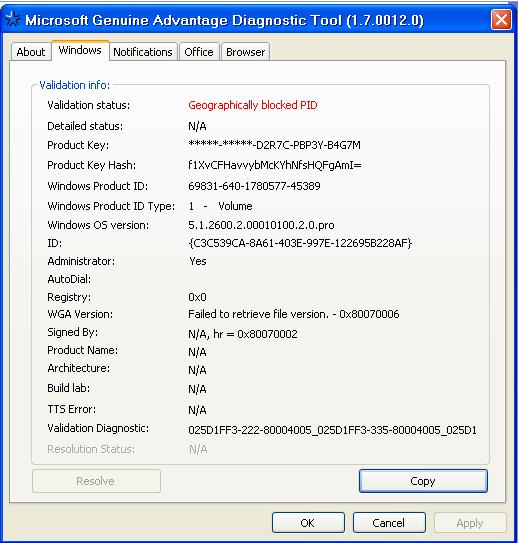Click the star icon in the title bar
The image size is (518, 543).
pos(13,19)
